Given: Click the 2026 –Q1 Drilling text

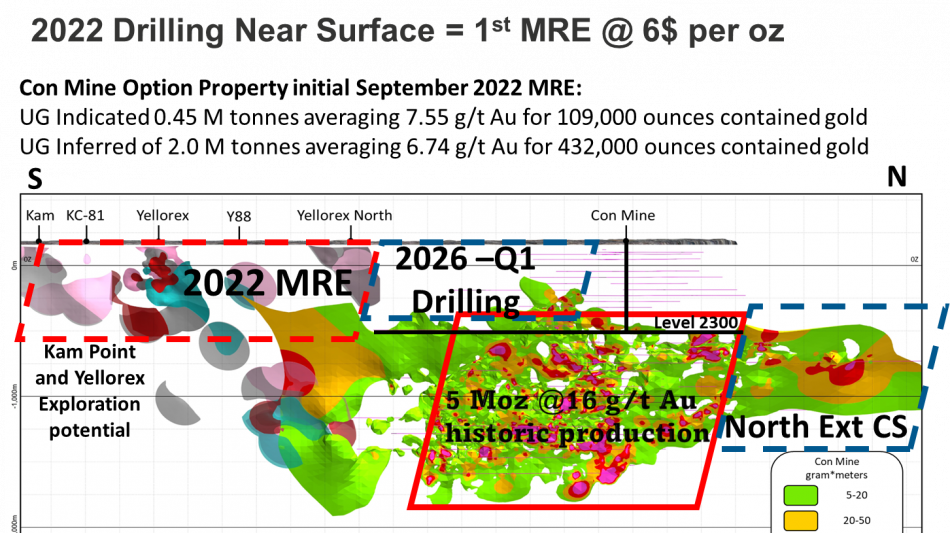Looking at the screenshot, I should click(466, 280).
